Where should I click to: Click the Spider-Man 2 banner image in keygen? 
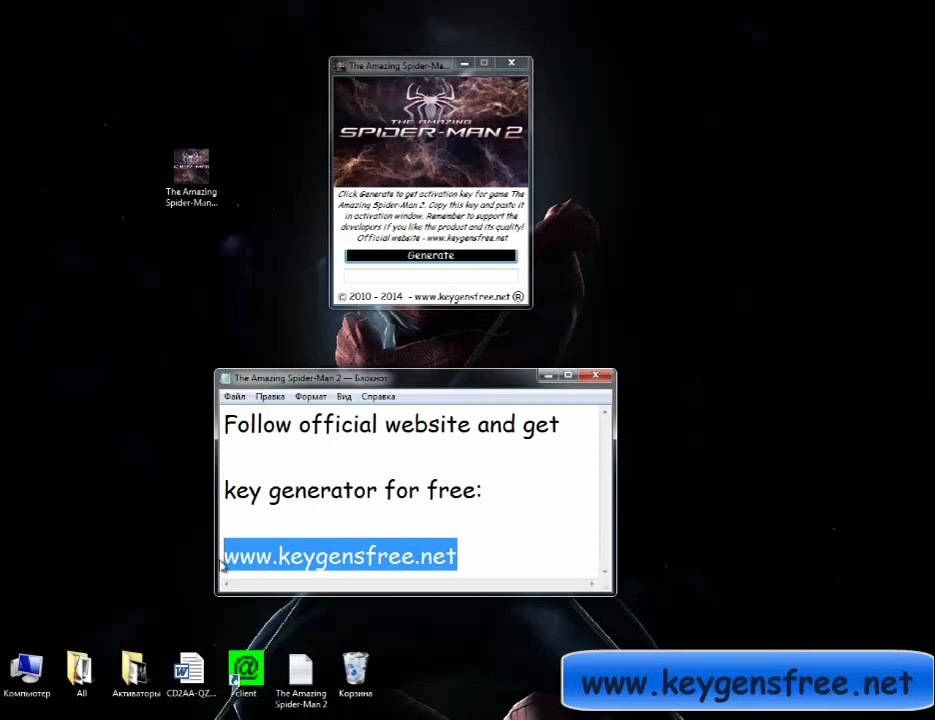click(431, 132)
